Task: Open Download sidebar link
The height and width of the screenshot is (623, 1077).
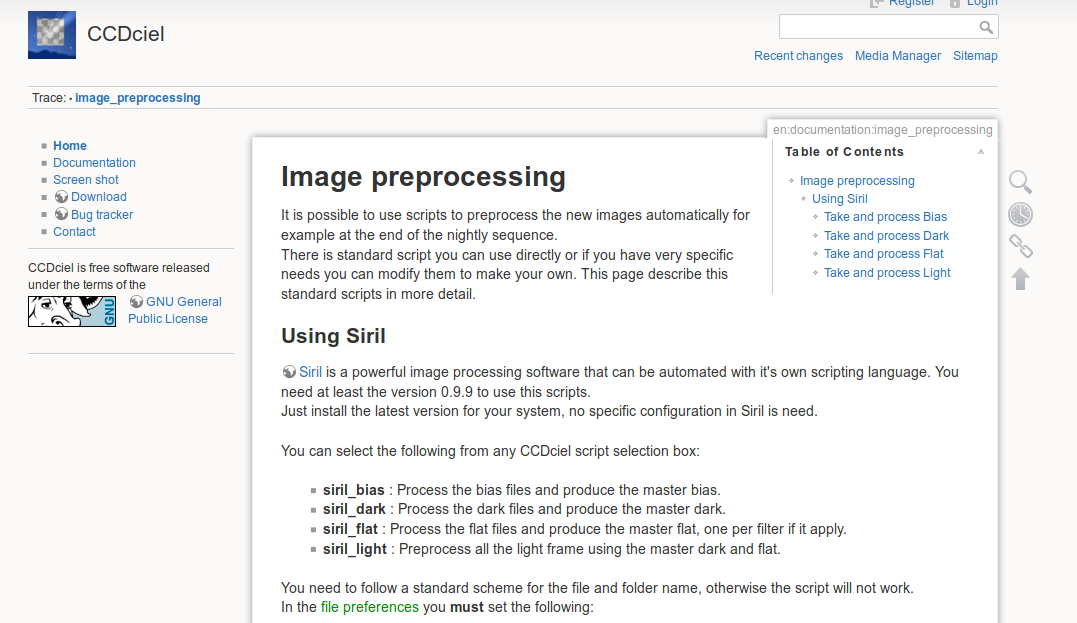Action: (x=99, y=197)
